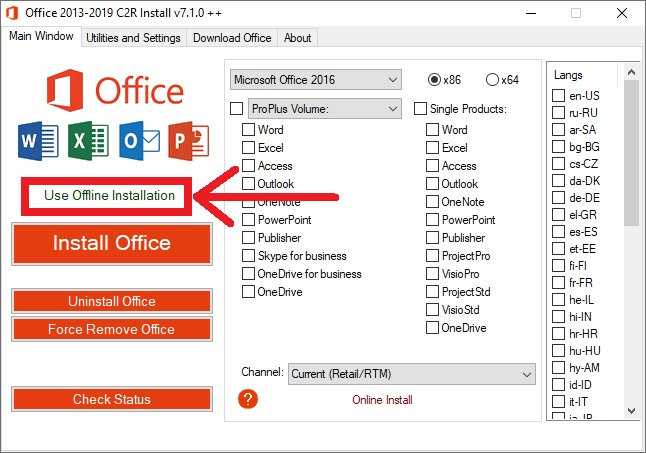The height and width of the screenshot is (453, 646).
Task: Click the Install Office button
Action: pyautogui.click(x=112, y=243)
